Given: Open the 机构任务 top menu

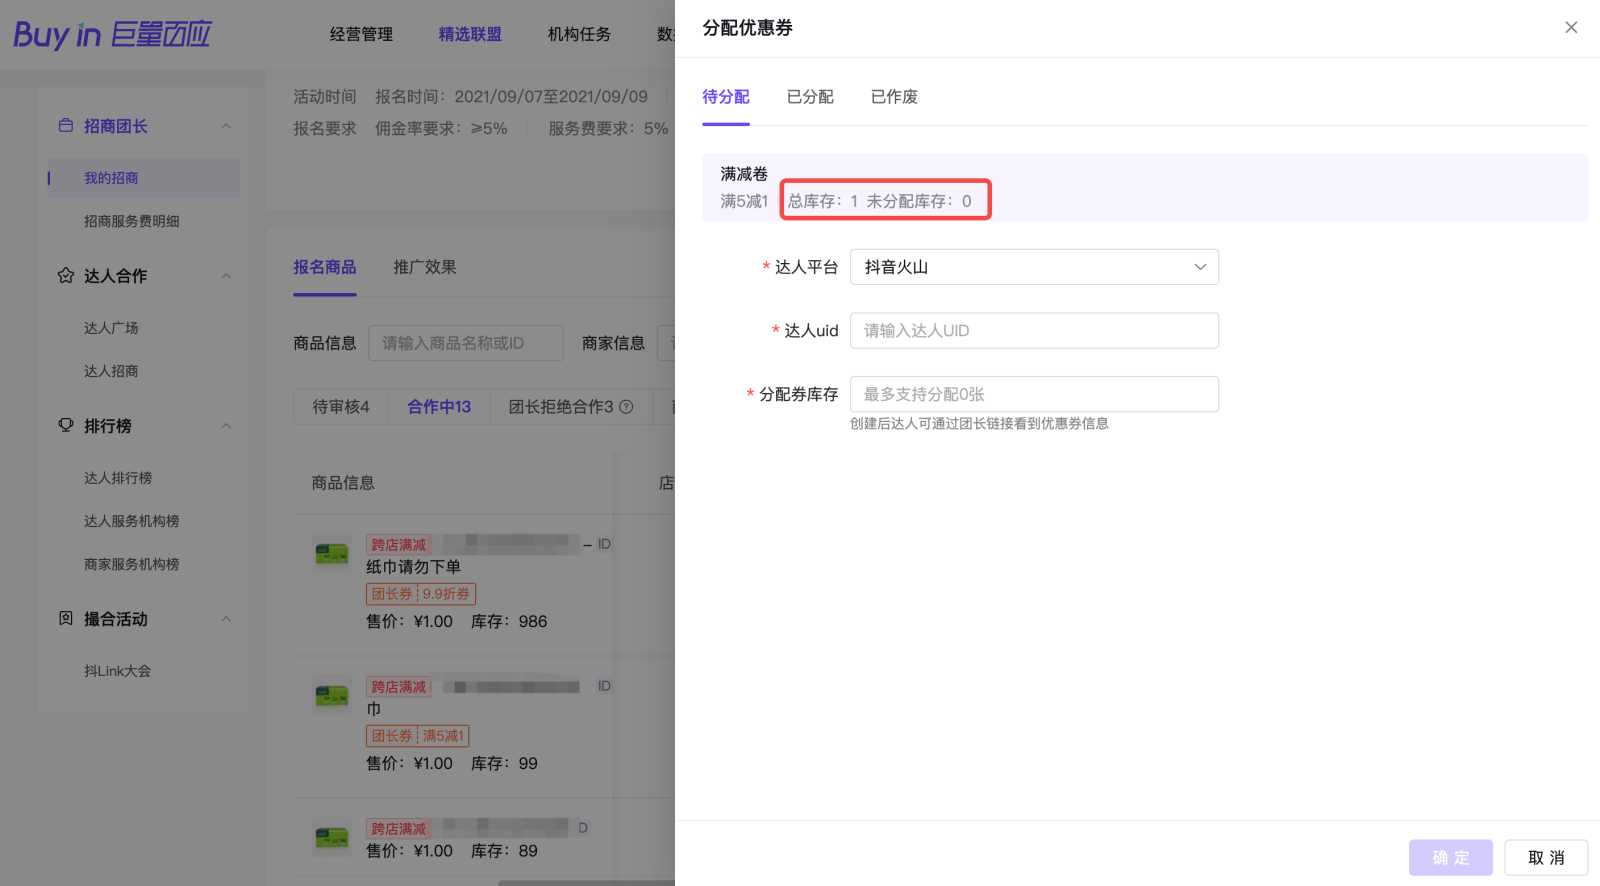Looking at the screenshot, I should [579, 34].
